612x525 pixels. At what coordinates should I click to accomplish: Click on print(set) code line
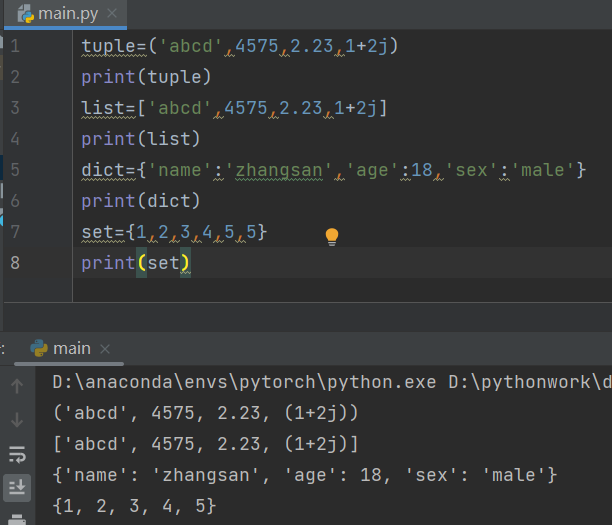click(136, 263)
